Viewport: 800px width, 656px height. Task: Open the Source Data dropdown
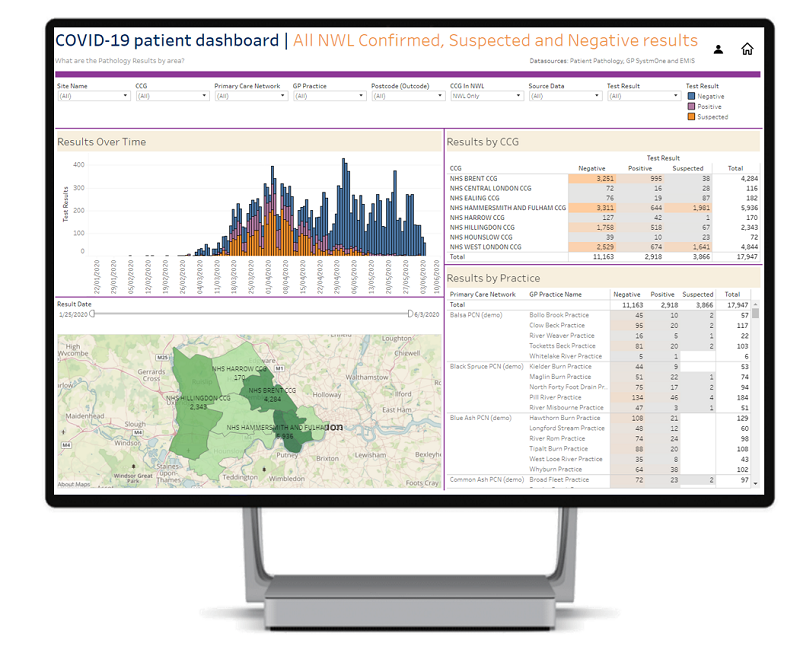tap(565, 96)
